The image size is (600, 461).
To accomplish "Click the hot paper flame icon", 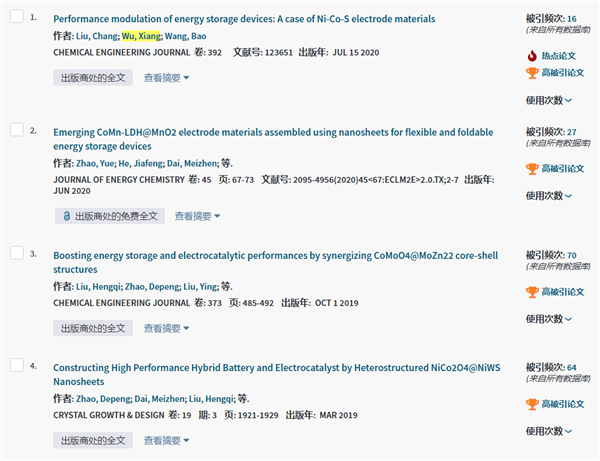I will point(532,57).
